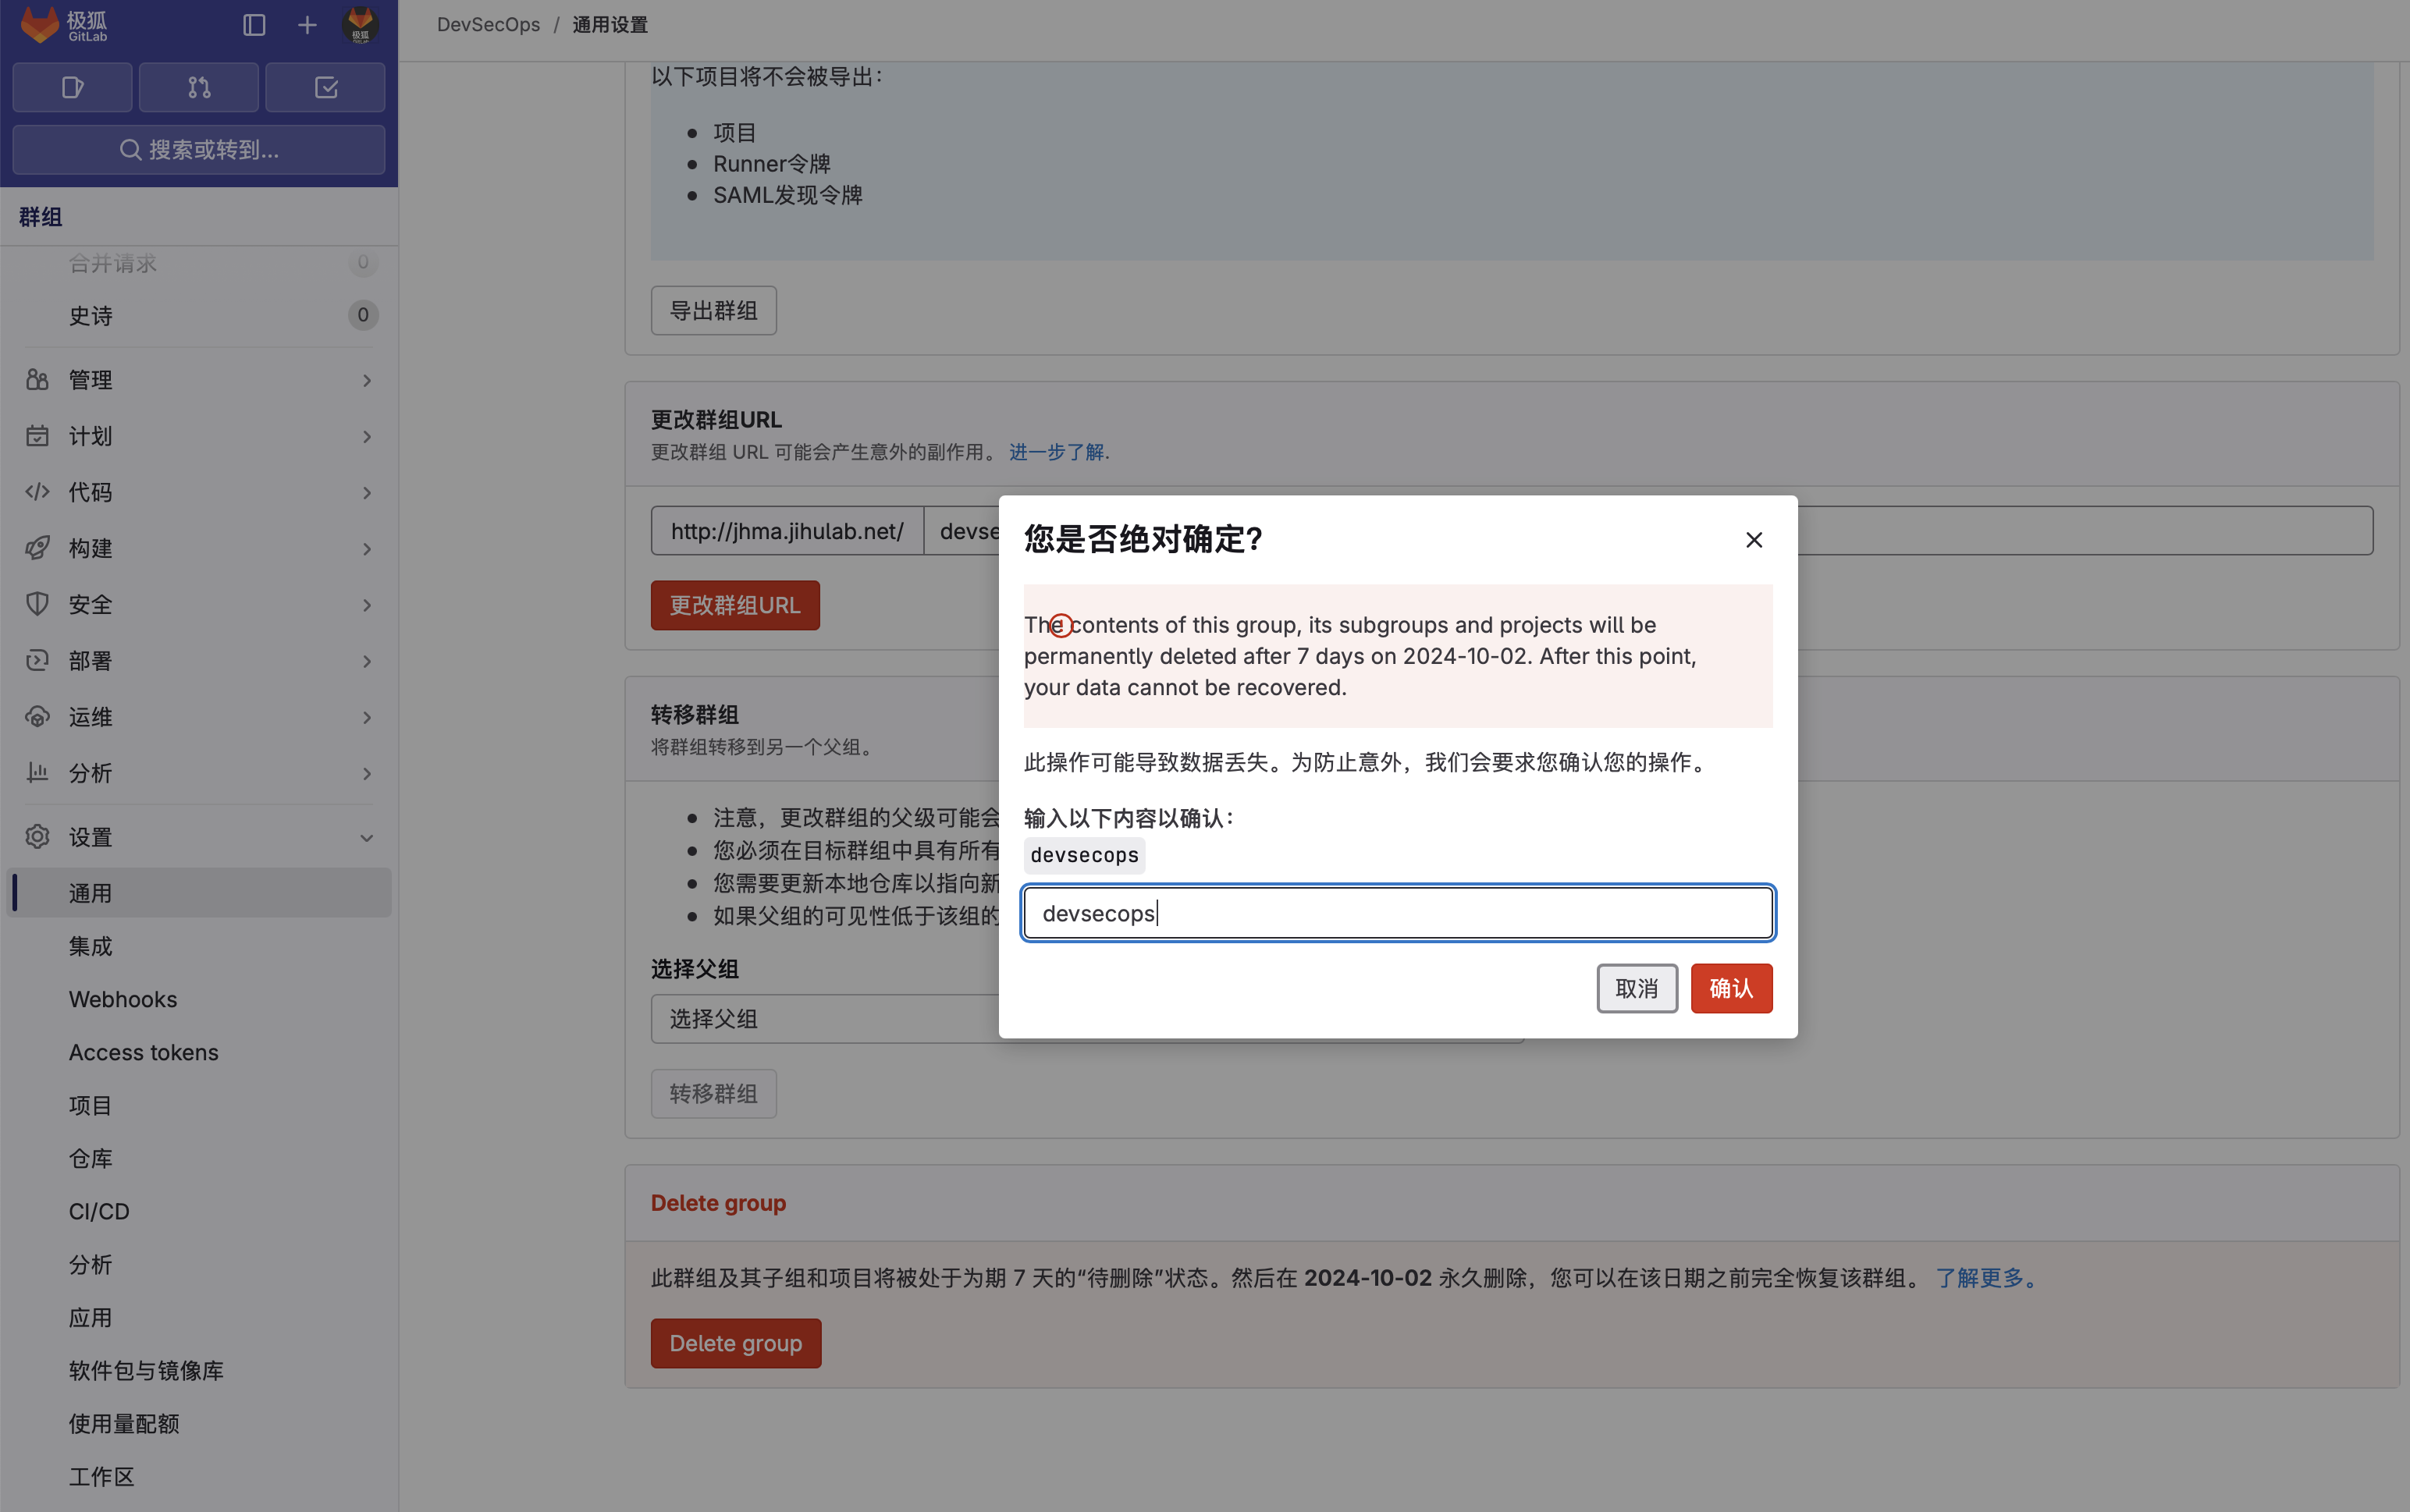Click the code repository icon in sidebar
Viewport: 2410px width, 1512px height.
[38, 492]
